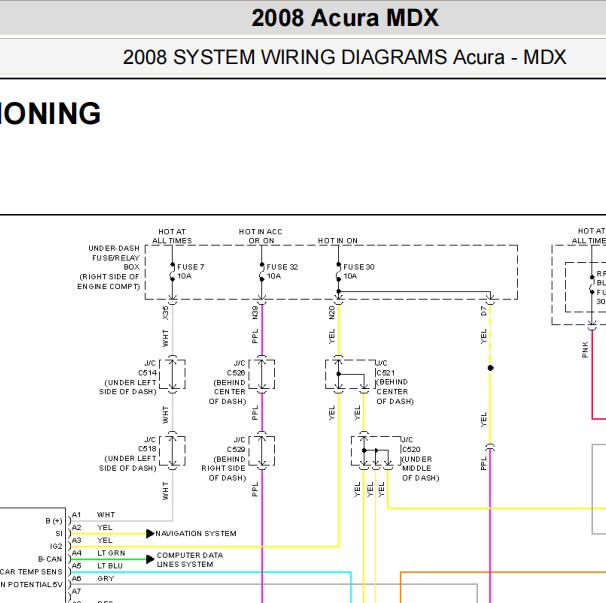Image resolution: width=606 pixels, height=603 pixels.
Task: Click the "A1 WHT" terminal row
Action: pyautogui.click(x=94, y=515)
